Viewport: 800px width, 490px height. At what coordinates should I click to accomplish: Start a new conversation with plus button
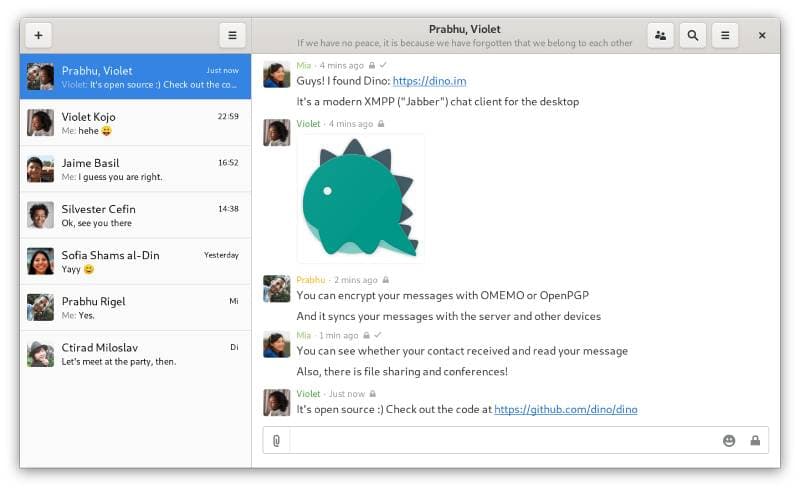point(38,35)
